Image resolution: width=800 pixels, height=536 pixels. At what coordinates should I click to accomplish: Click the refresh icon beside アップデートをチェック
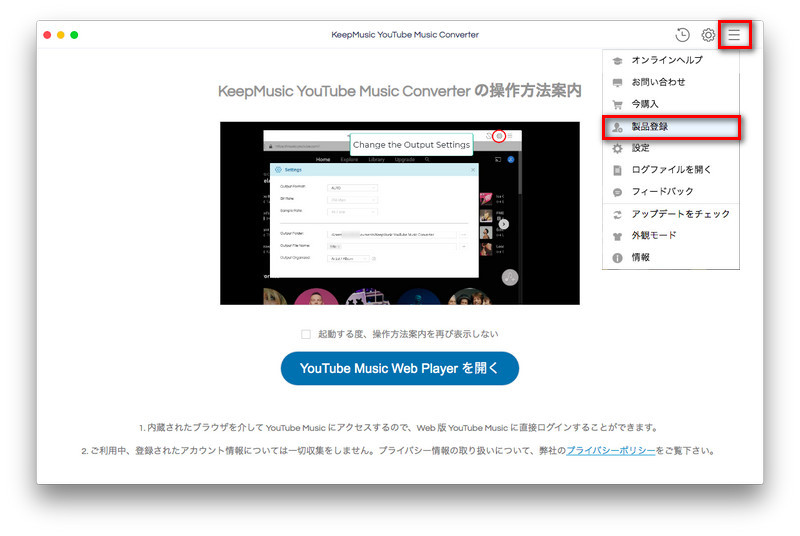617,215
